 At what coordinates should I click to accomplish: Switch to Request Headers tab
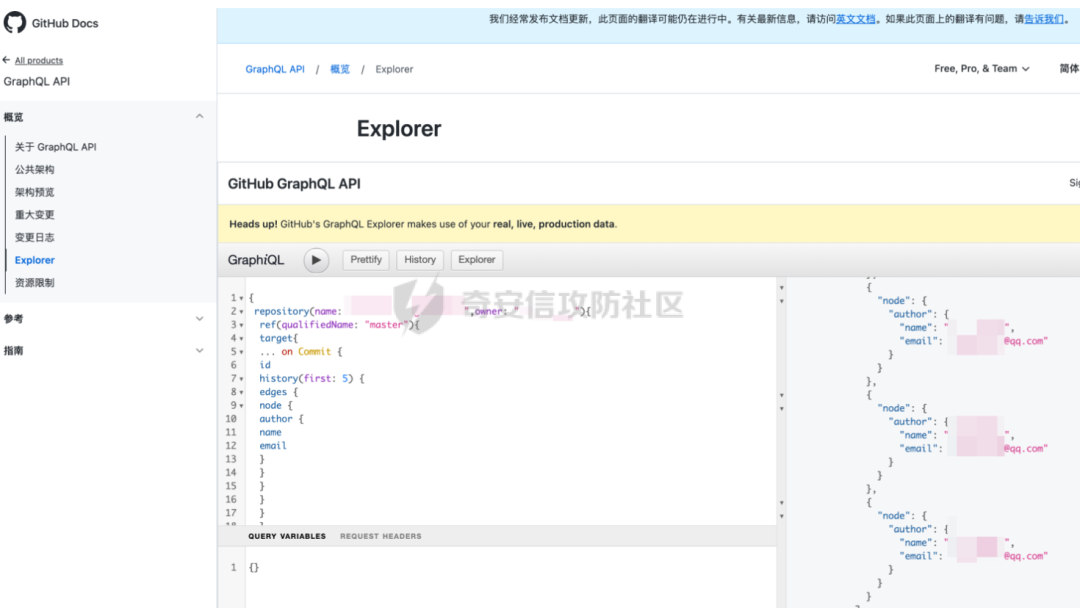click(381, 536)
